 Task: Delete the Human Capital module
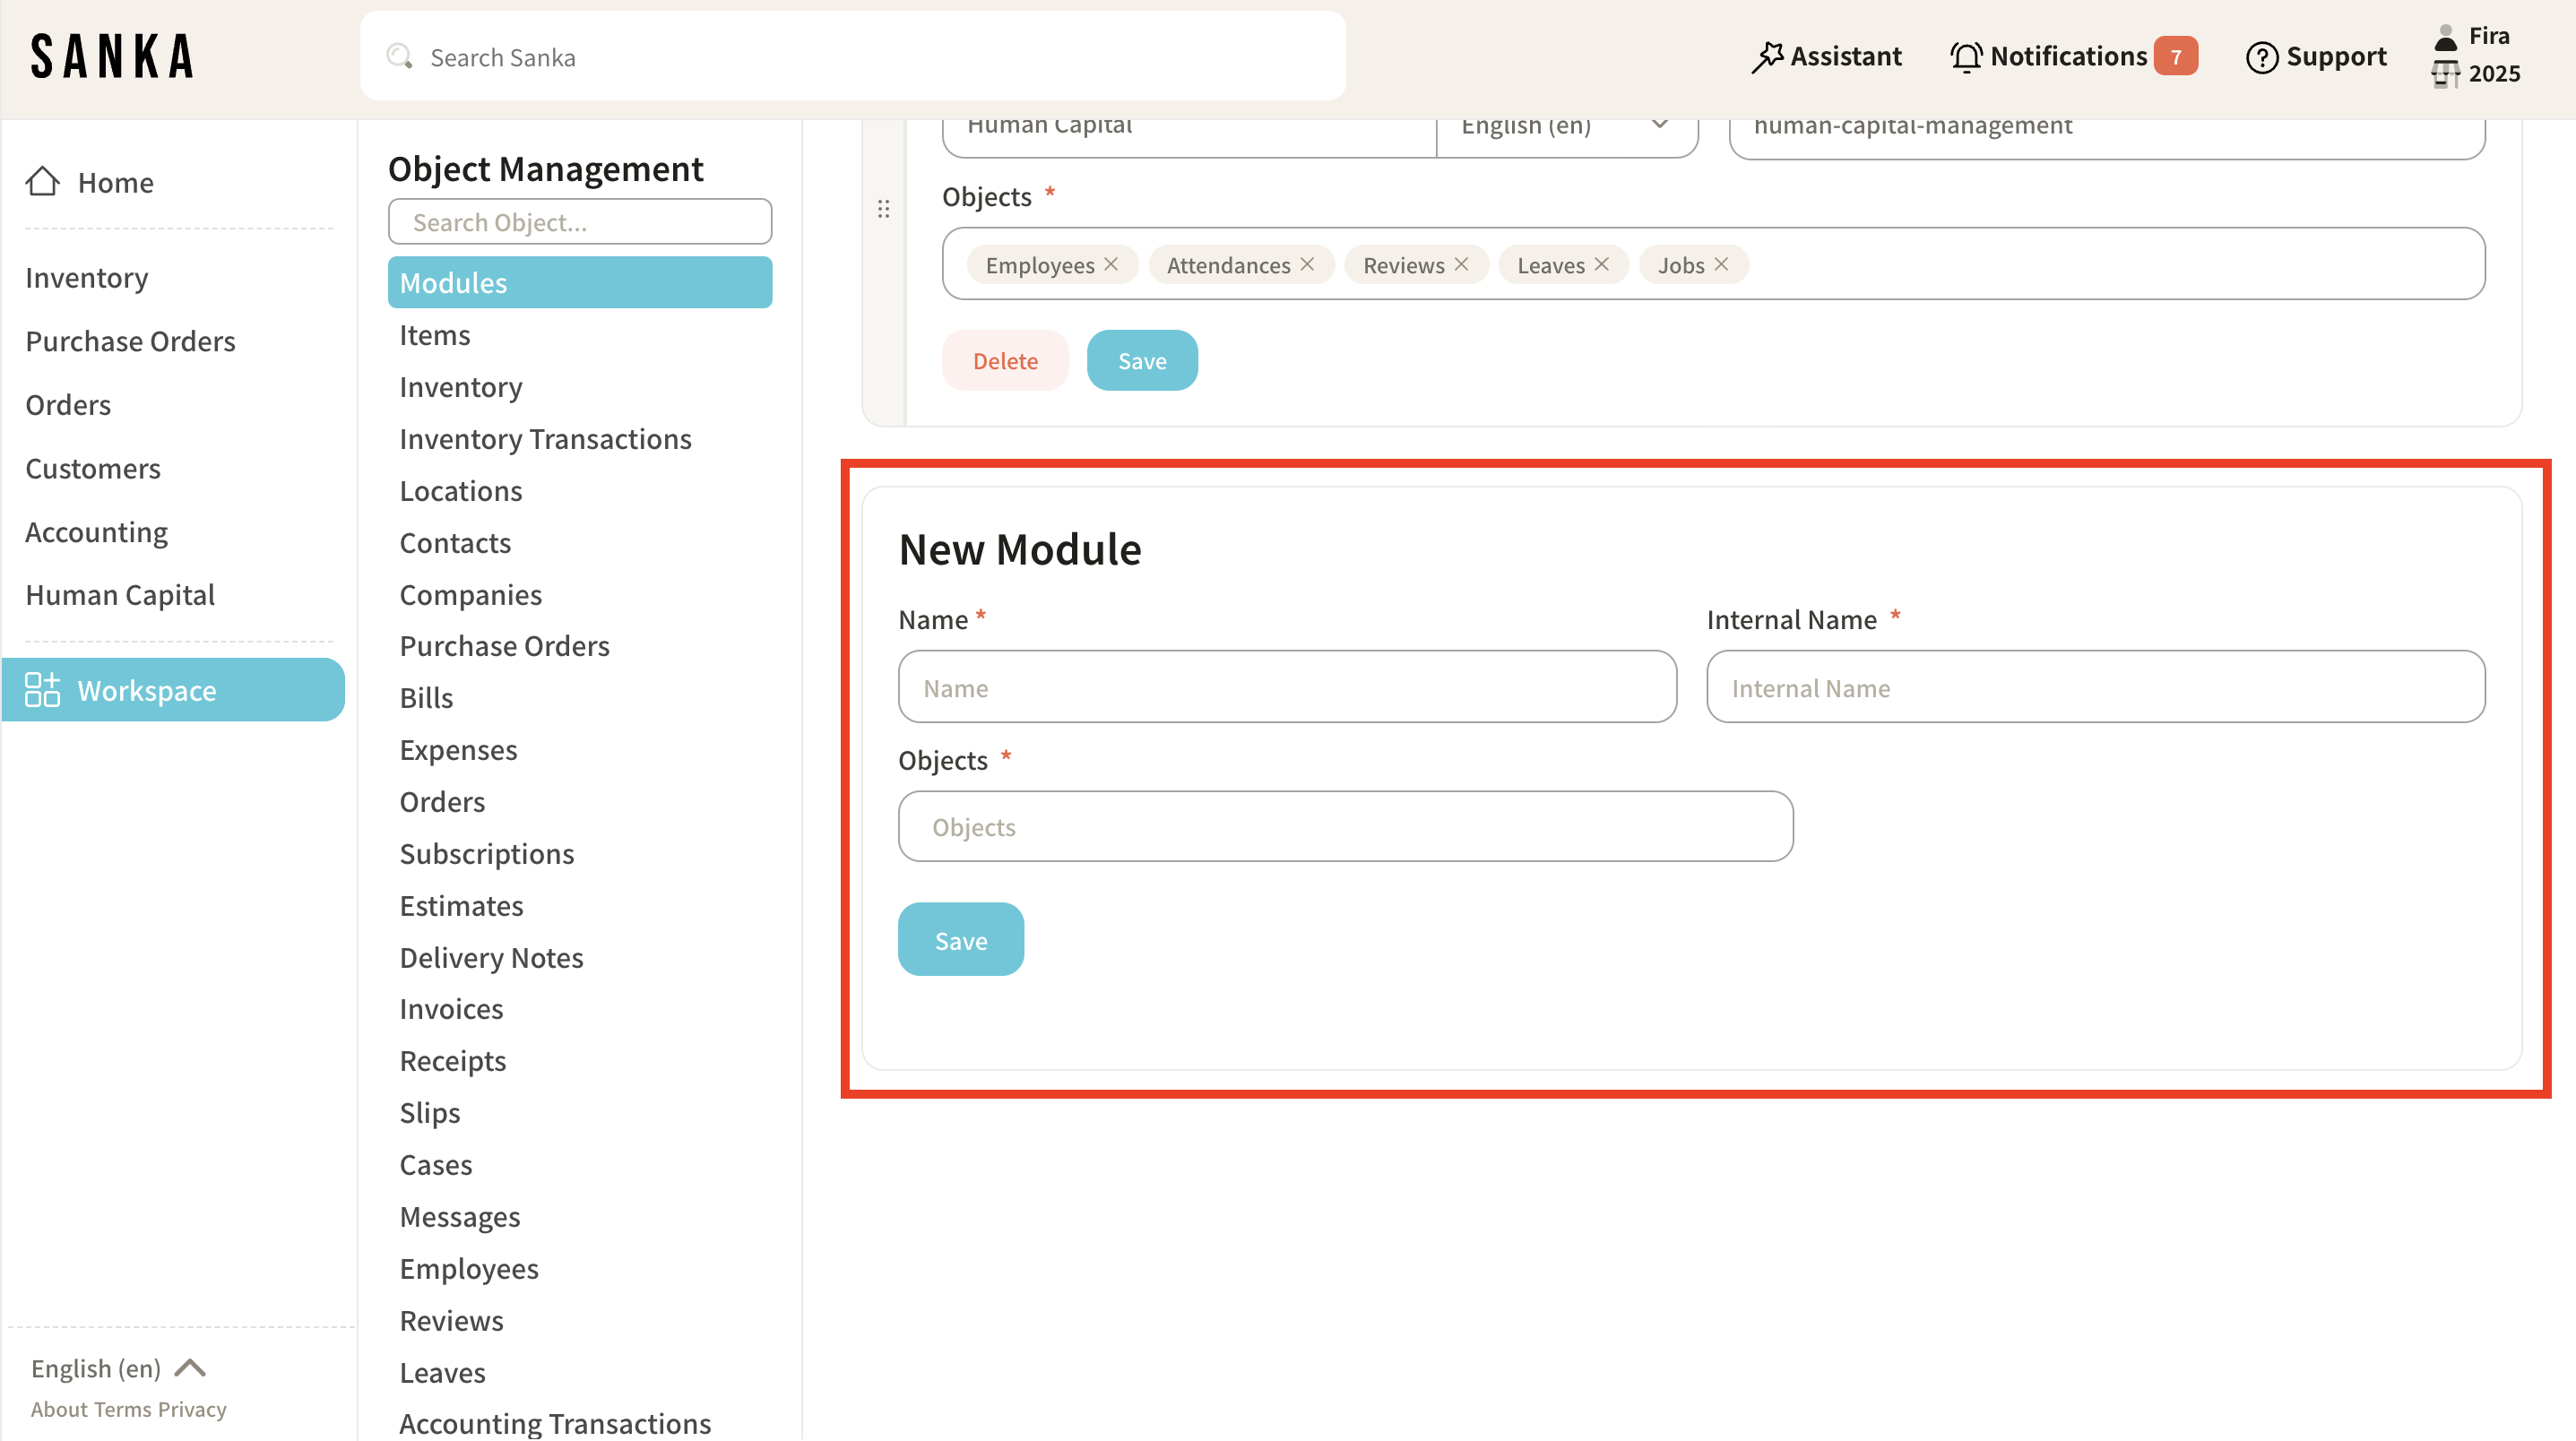1004,361
